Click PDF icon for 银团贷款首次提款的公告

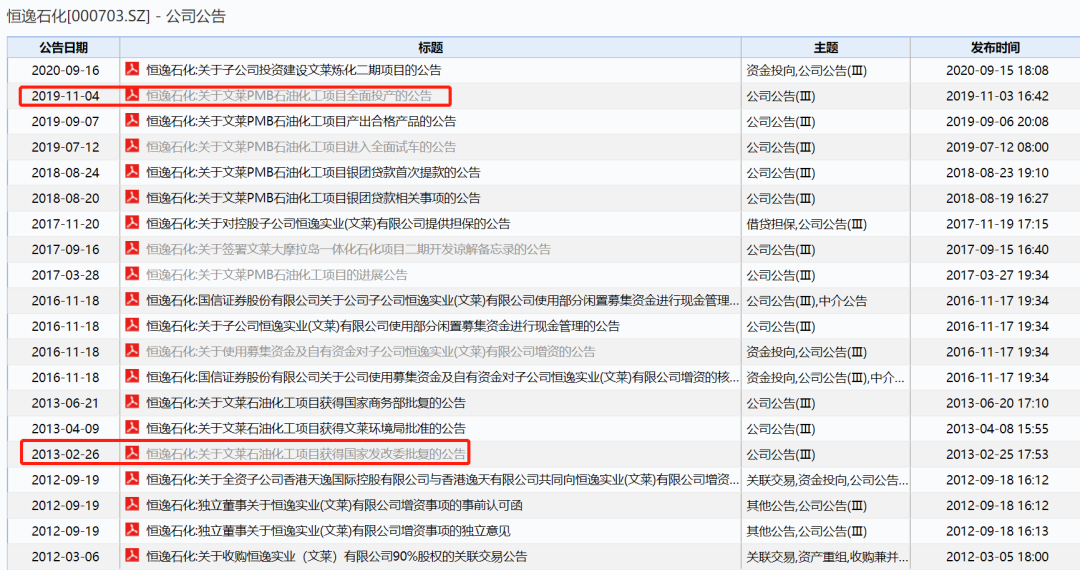click(x=132, y=171)
